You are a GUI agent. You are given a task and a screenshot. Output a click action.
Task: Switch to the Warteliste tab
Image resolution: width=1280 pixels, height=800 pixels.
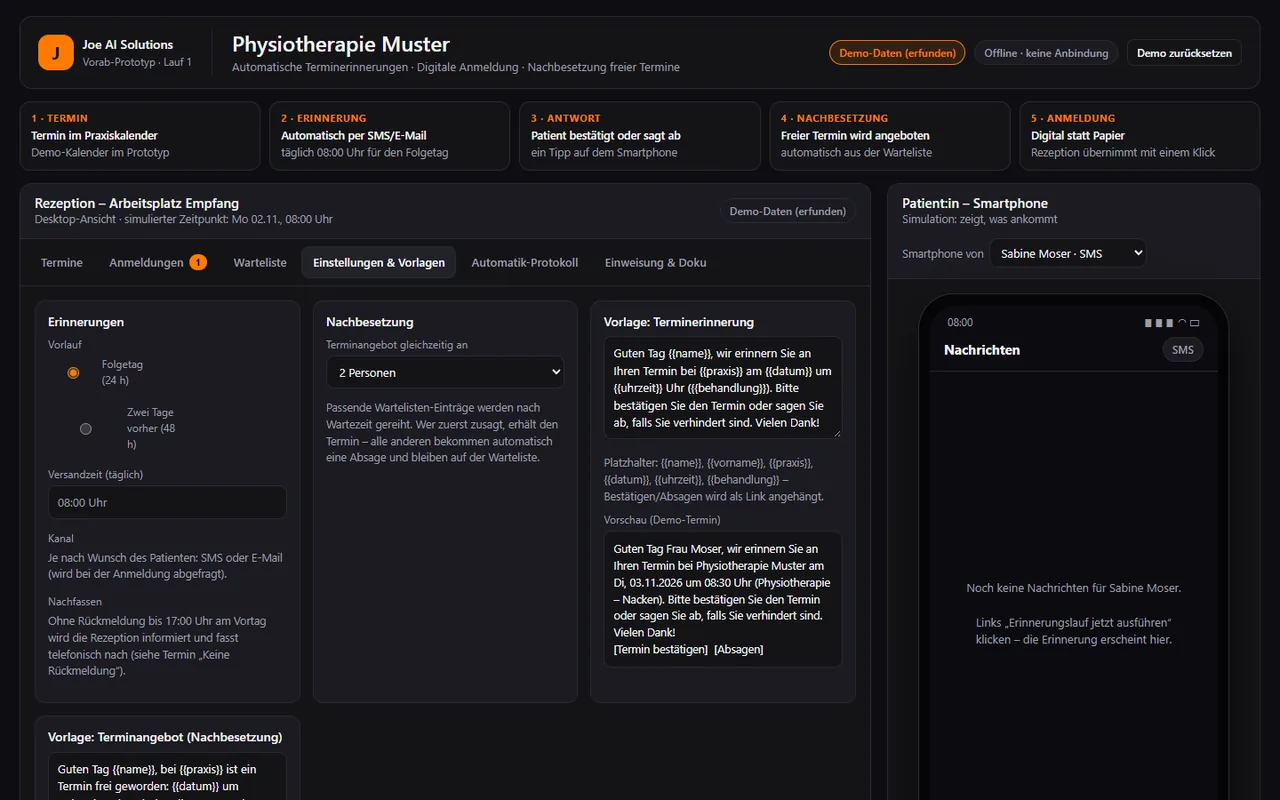point(260,262)
